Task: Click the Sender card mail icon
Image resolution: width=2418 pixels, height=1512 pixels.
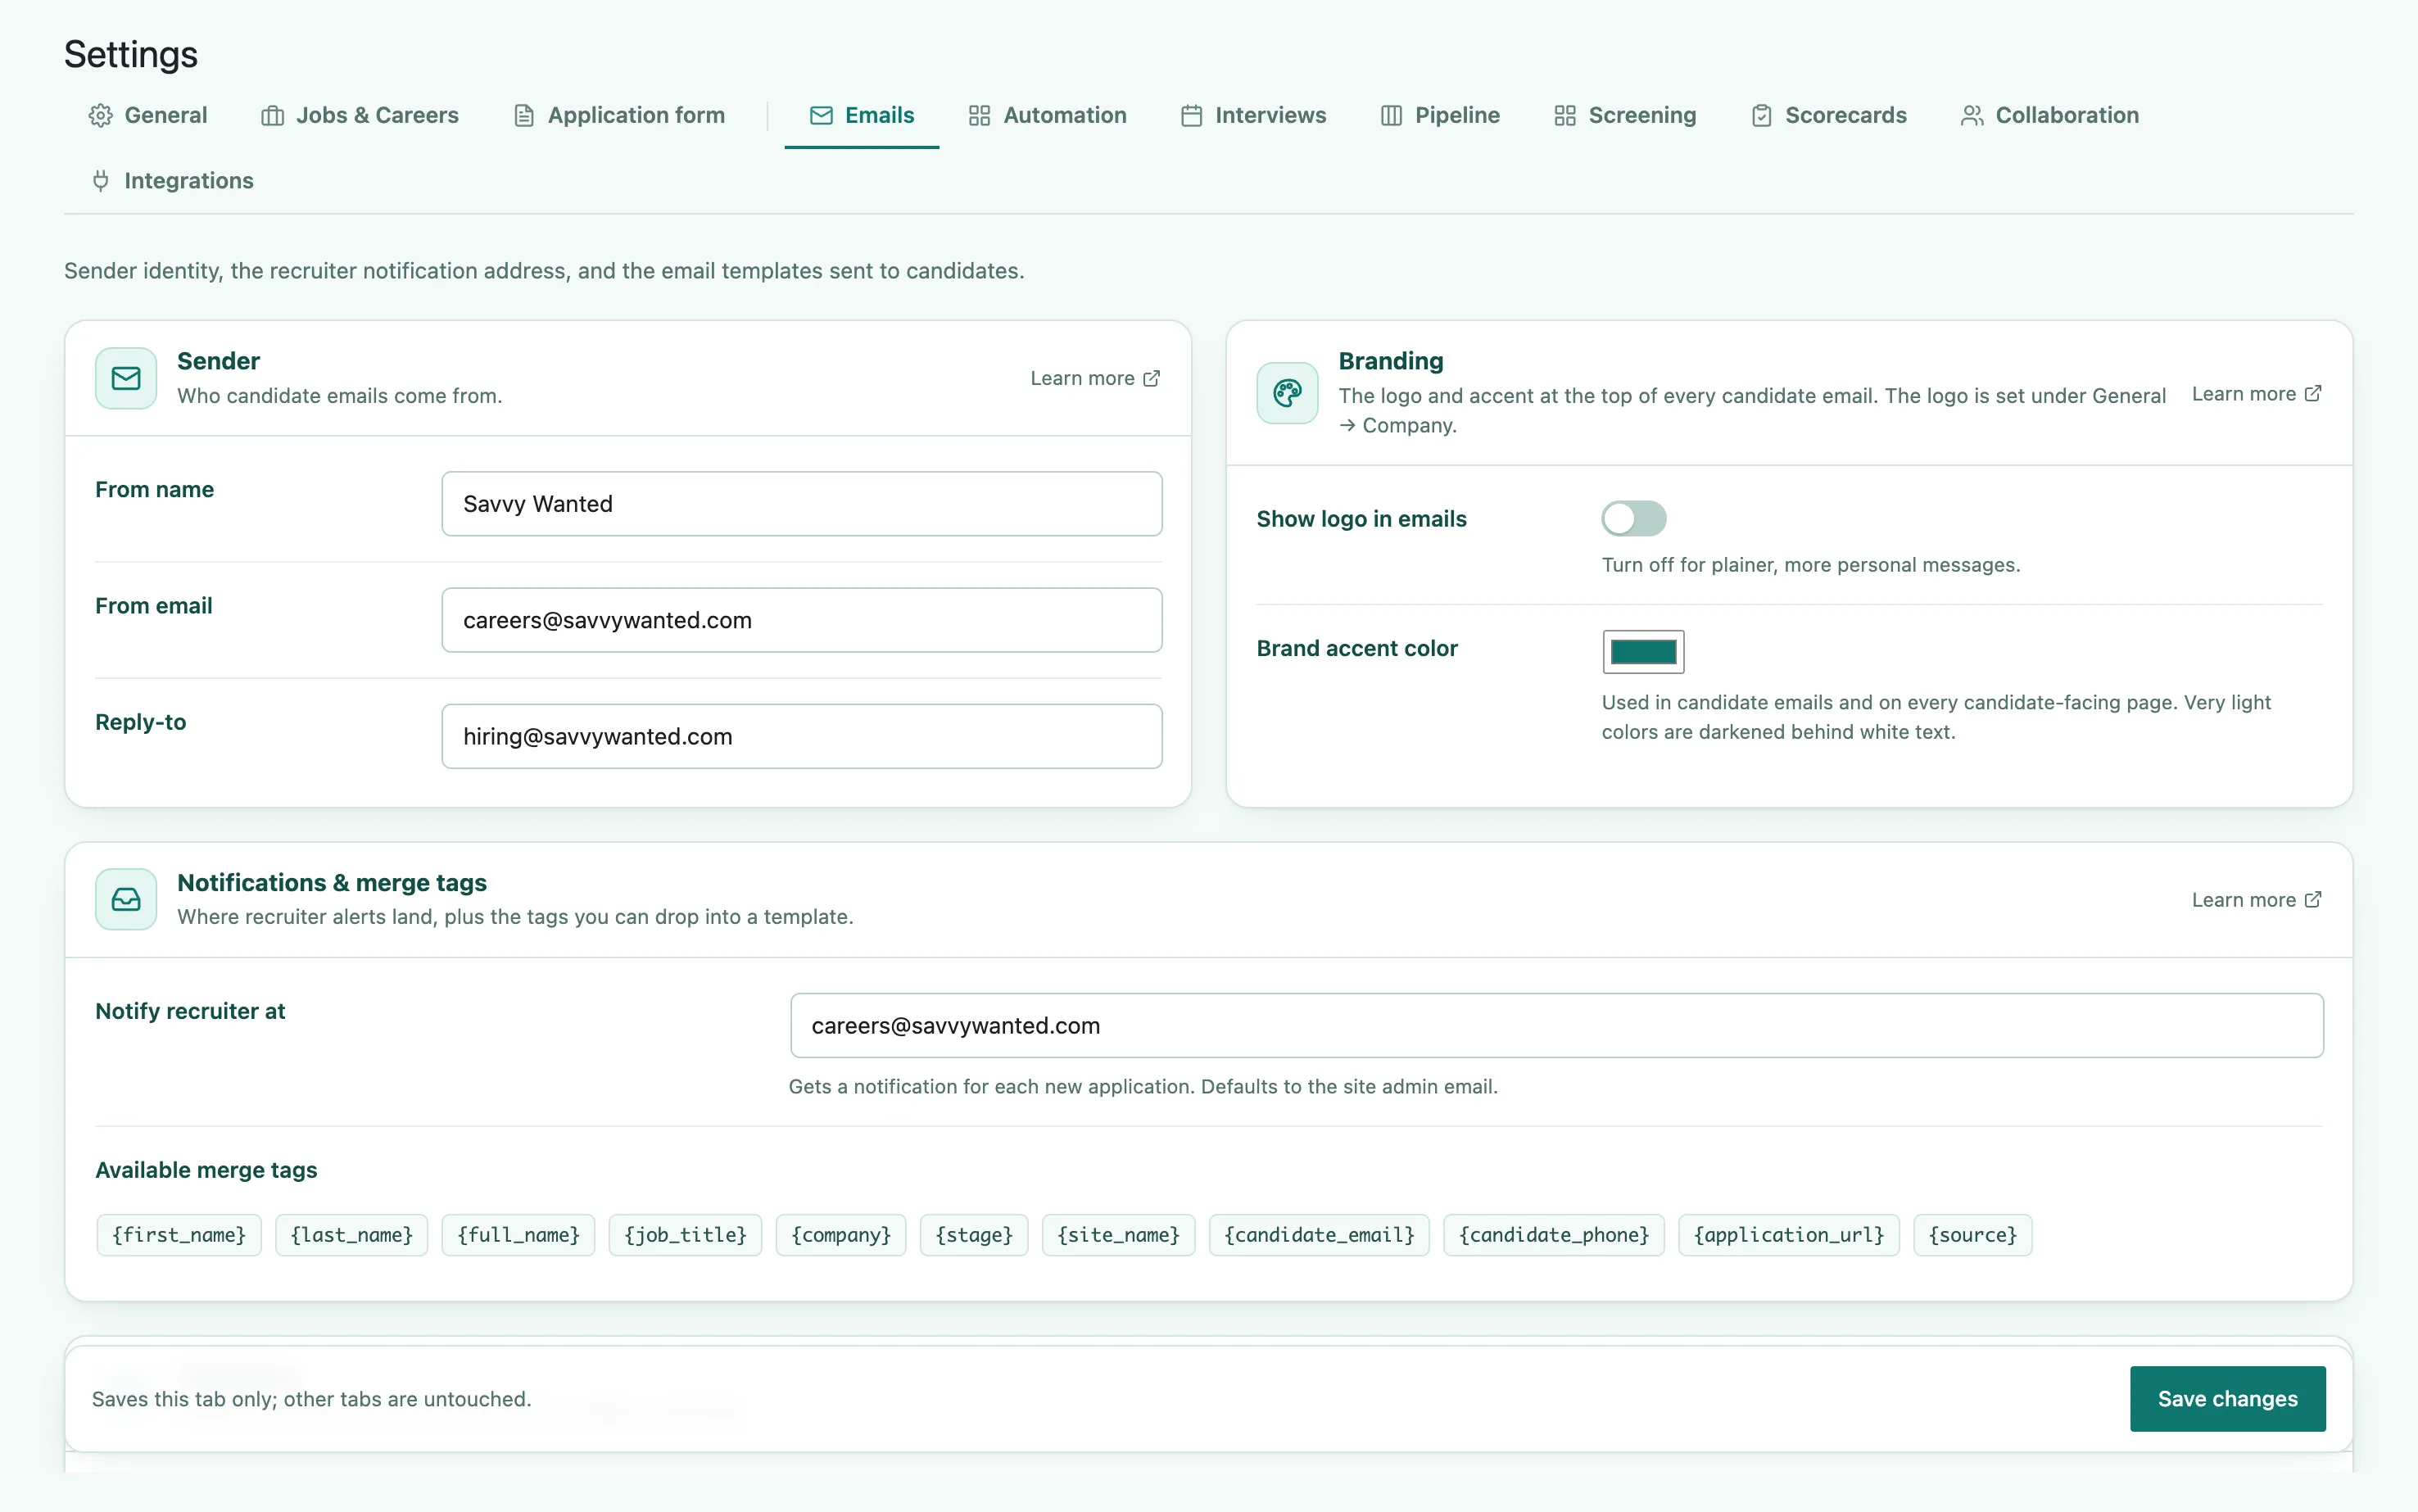Action: (x=126, y=378)
